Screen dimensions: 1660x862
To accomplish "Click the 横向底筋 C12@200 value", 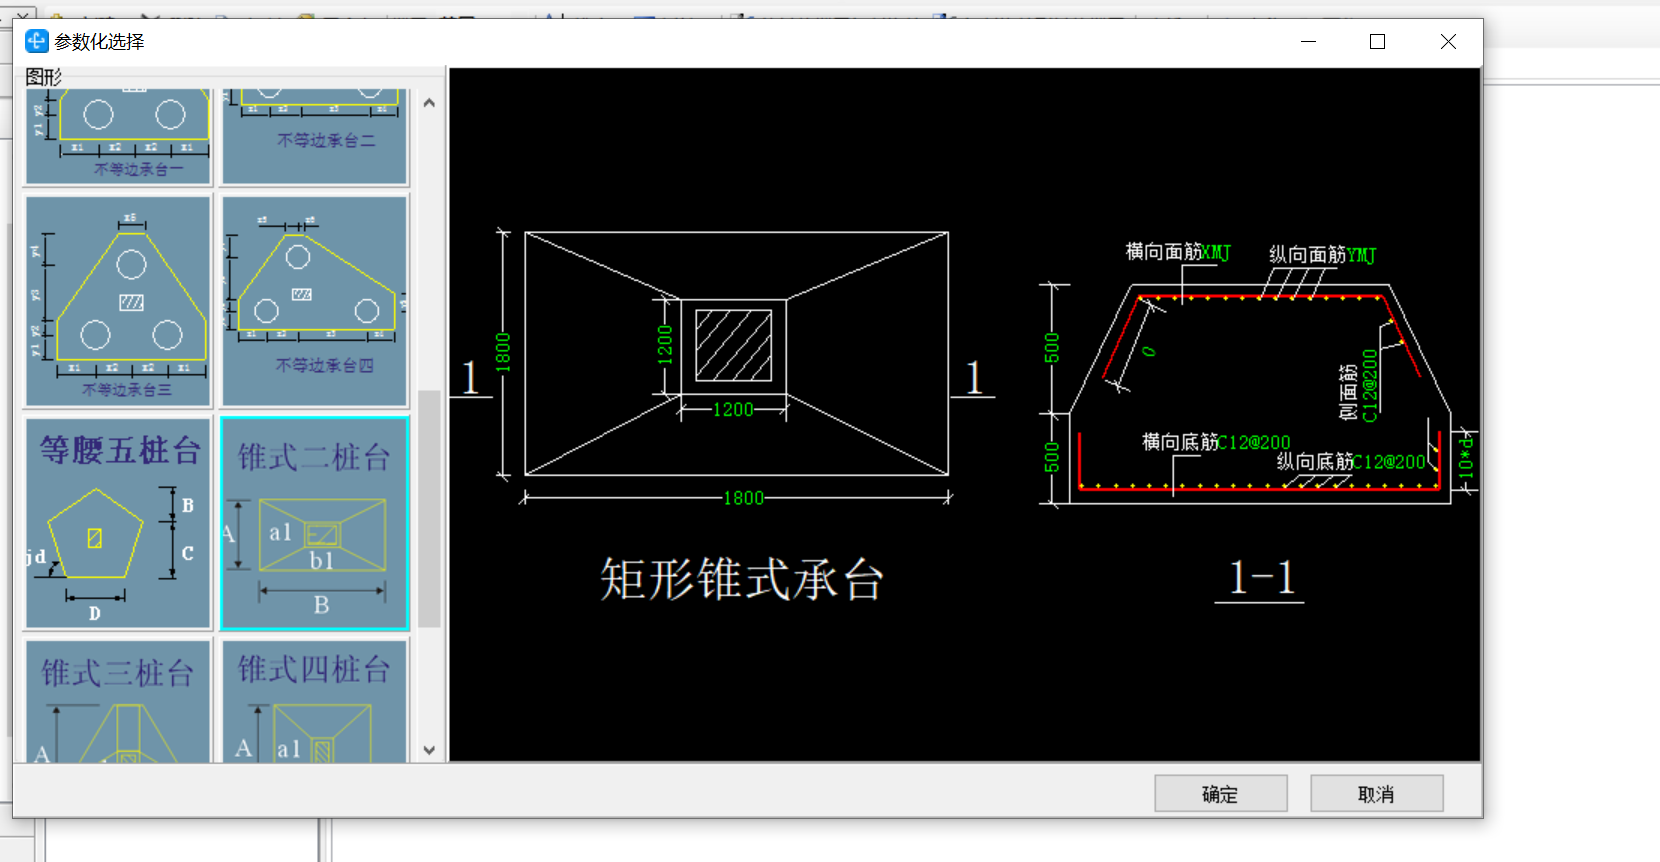I will click(x=1254, y=443).
